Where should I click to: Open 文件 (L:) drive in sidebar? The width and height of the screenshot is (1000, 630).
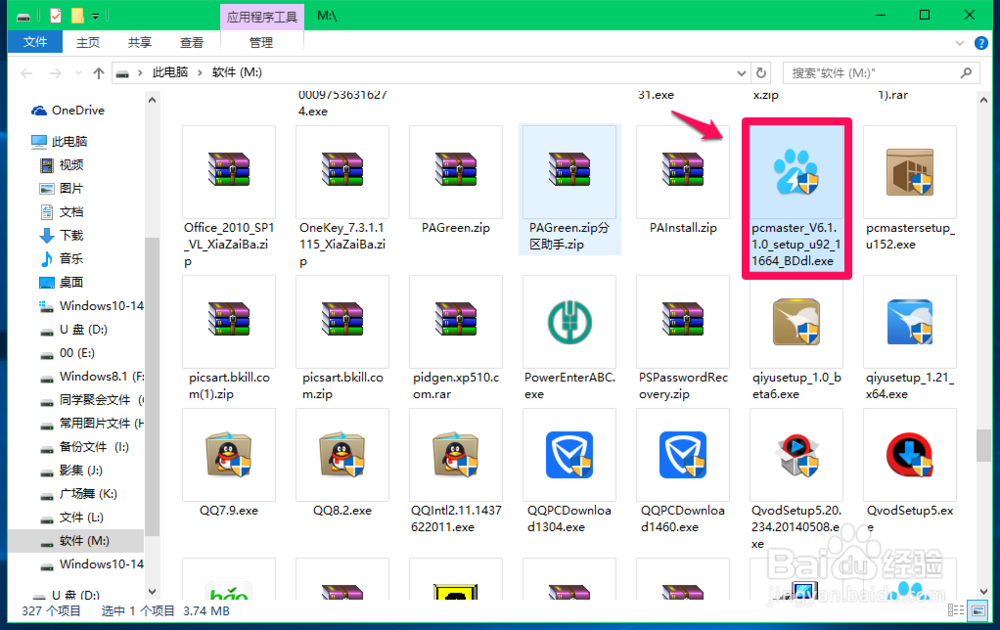(x=81, y=517)
